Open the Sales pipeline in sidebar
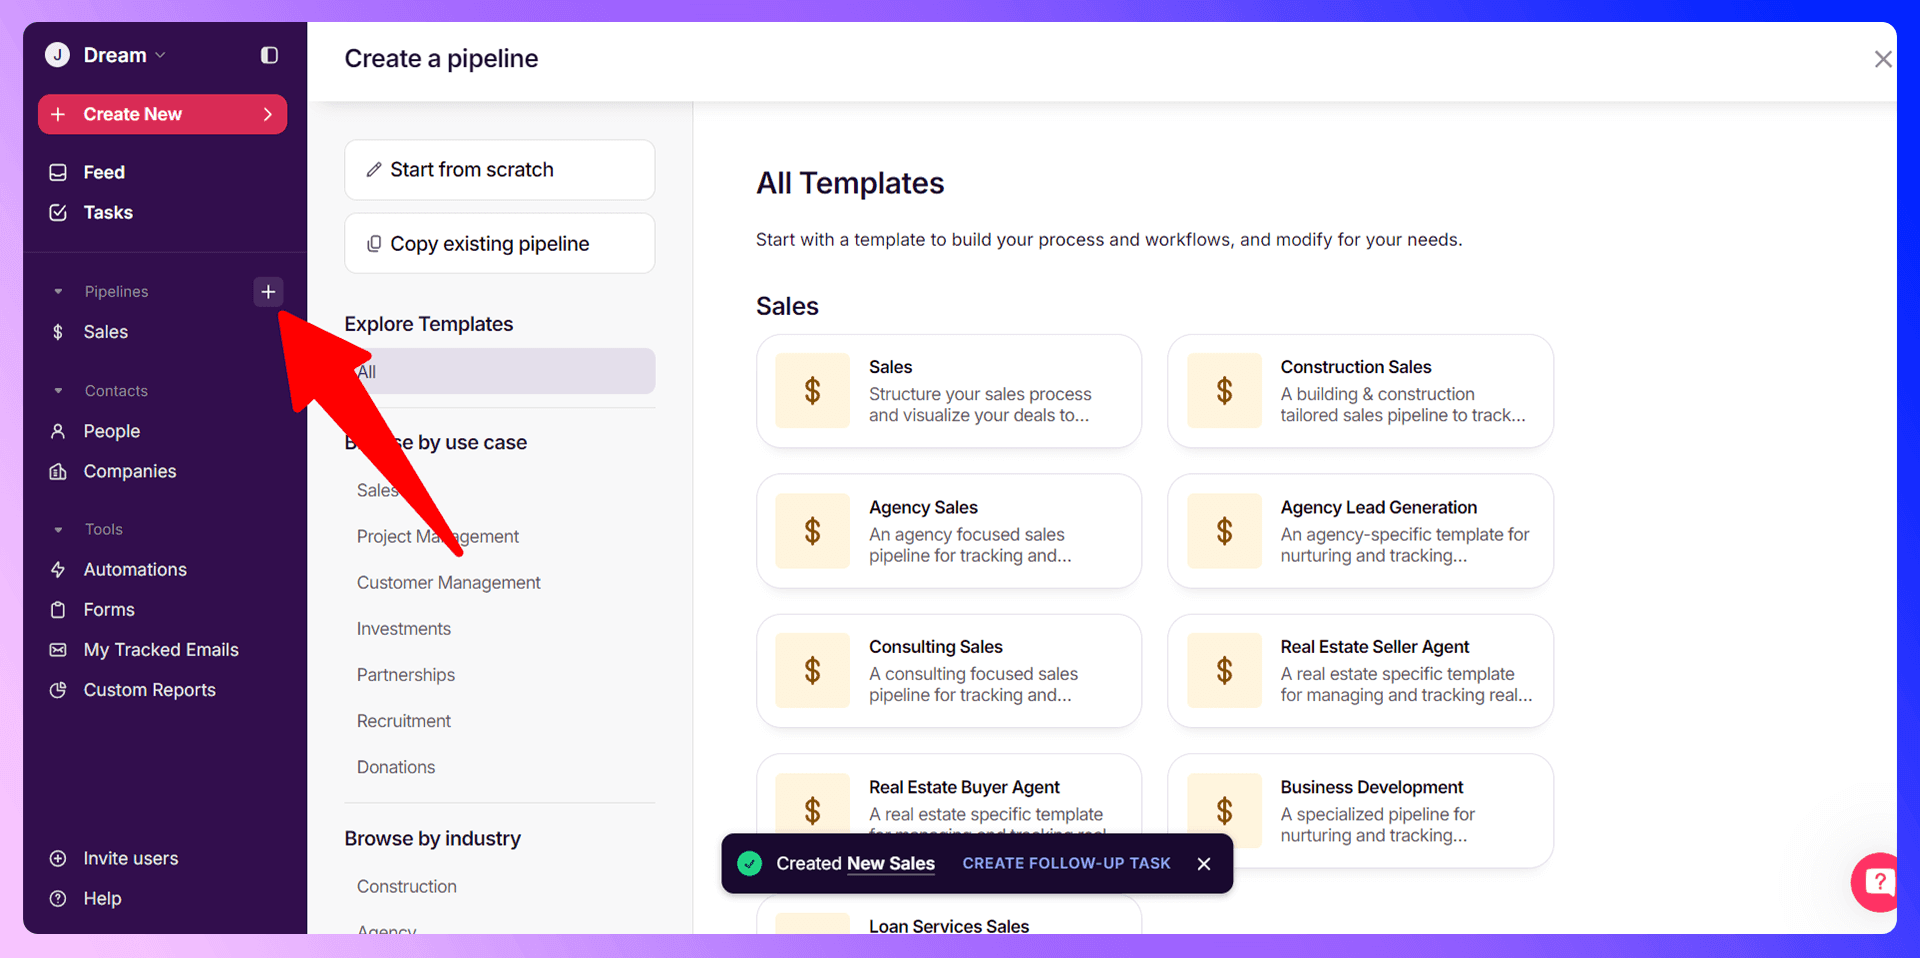This screenshot has width=1920, height=958. point(106,332)
